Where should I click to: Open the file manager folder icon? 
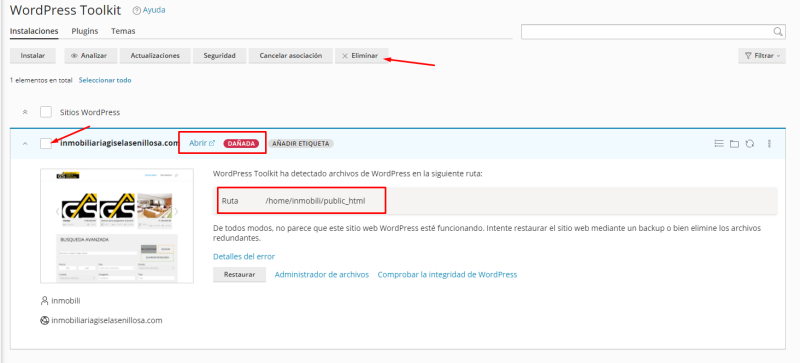(x=734, y=144)
